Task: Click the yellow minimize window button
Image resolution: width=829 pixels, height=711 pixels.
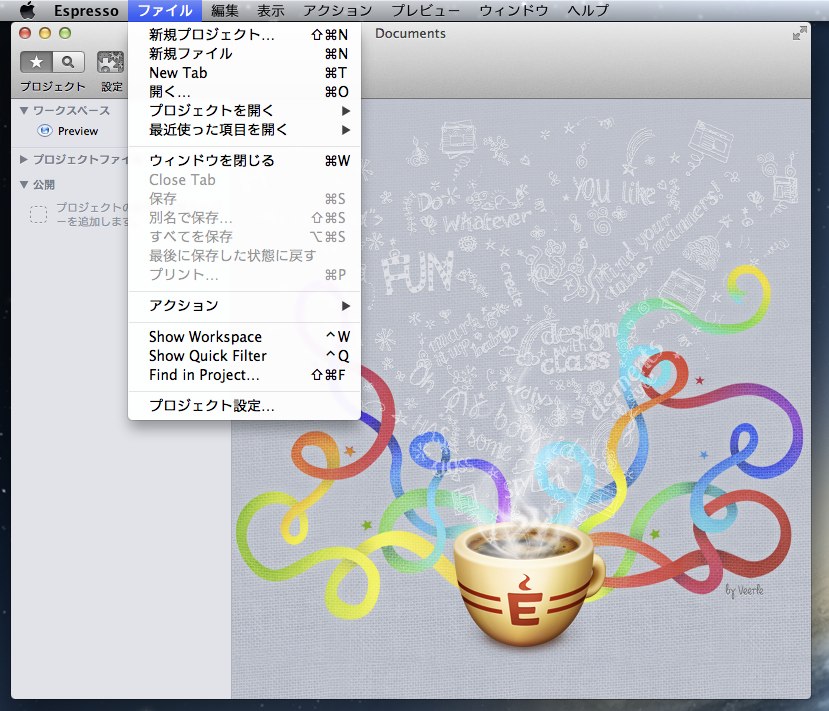Action: (45, 33)
